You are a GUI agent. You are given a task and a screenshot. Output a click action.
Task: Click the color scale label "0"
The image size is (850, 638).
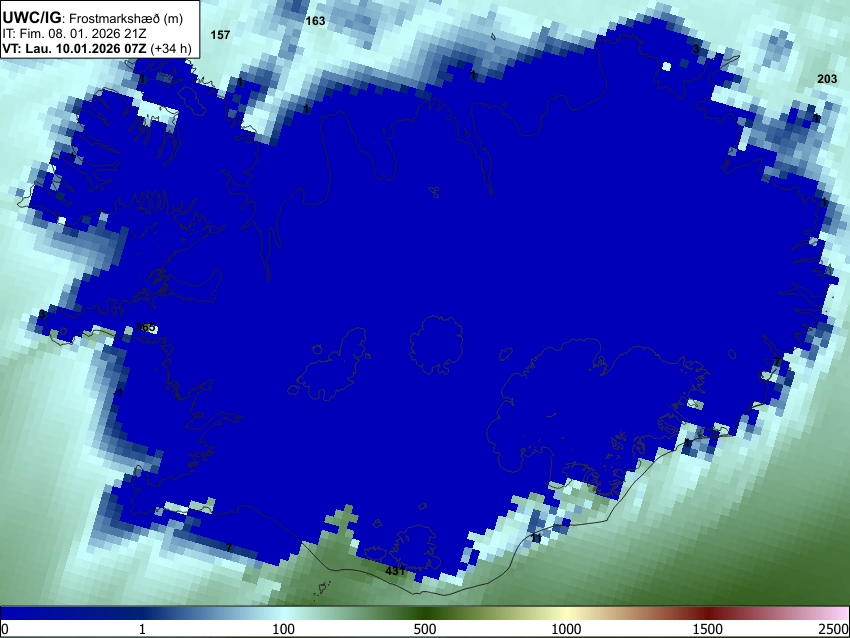[x=5, y=629]
